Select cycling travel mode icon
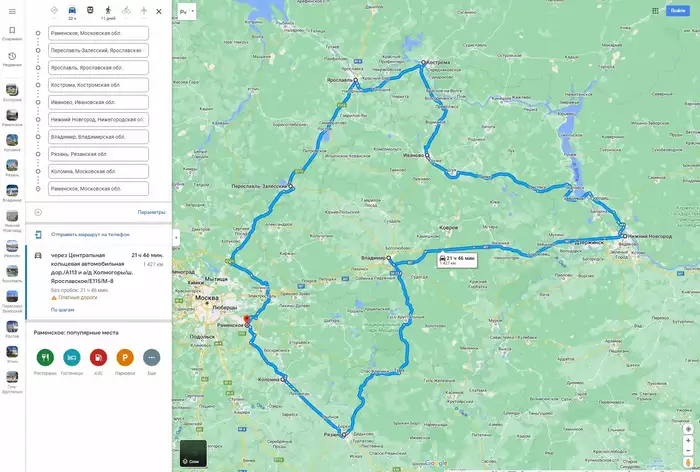The image size is (700, 472). (126, 10)
